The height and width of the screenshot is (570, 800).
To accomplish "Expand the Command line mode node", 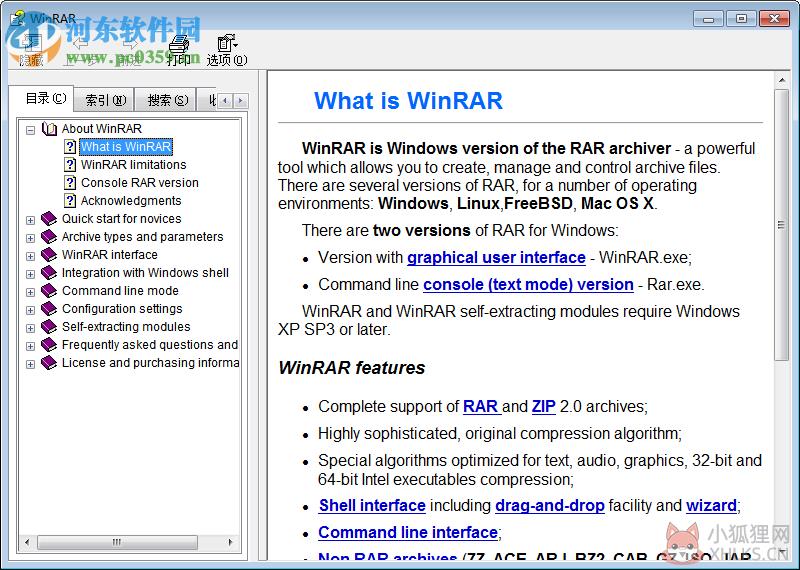I will (x=31, y=292).
